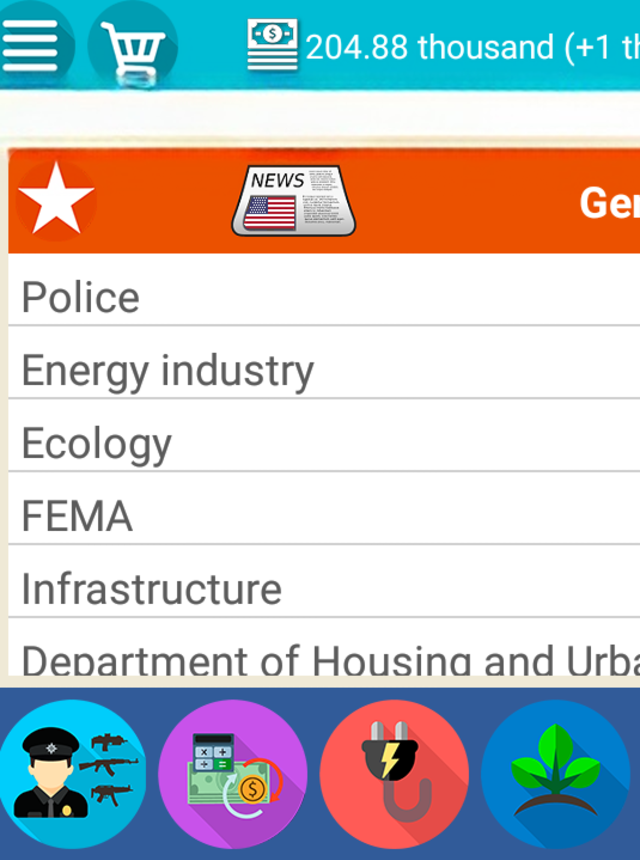Select the Ecology list entry
Screen dimensions: 640x860
(96, 444)
